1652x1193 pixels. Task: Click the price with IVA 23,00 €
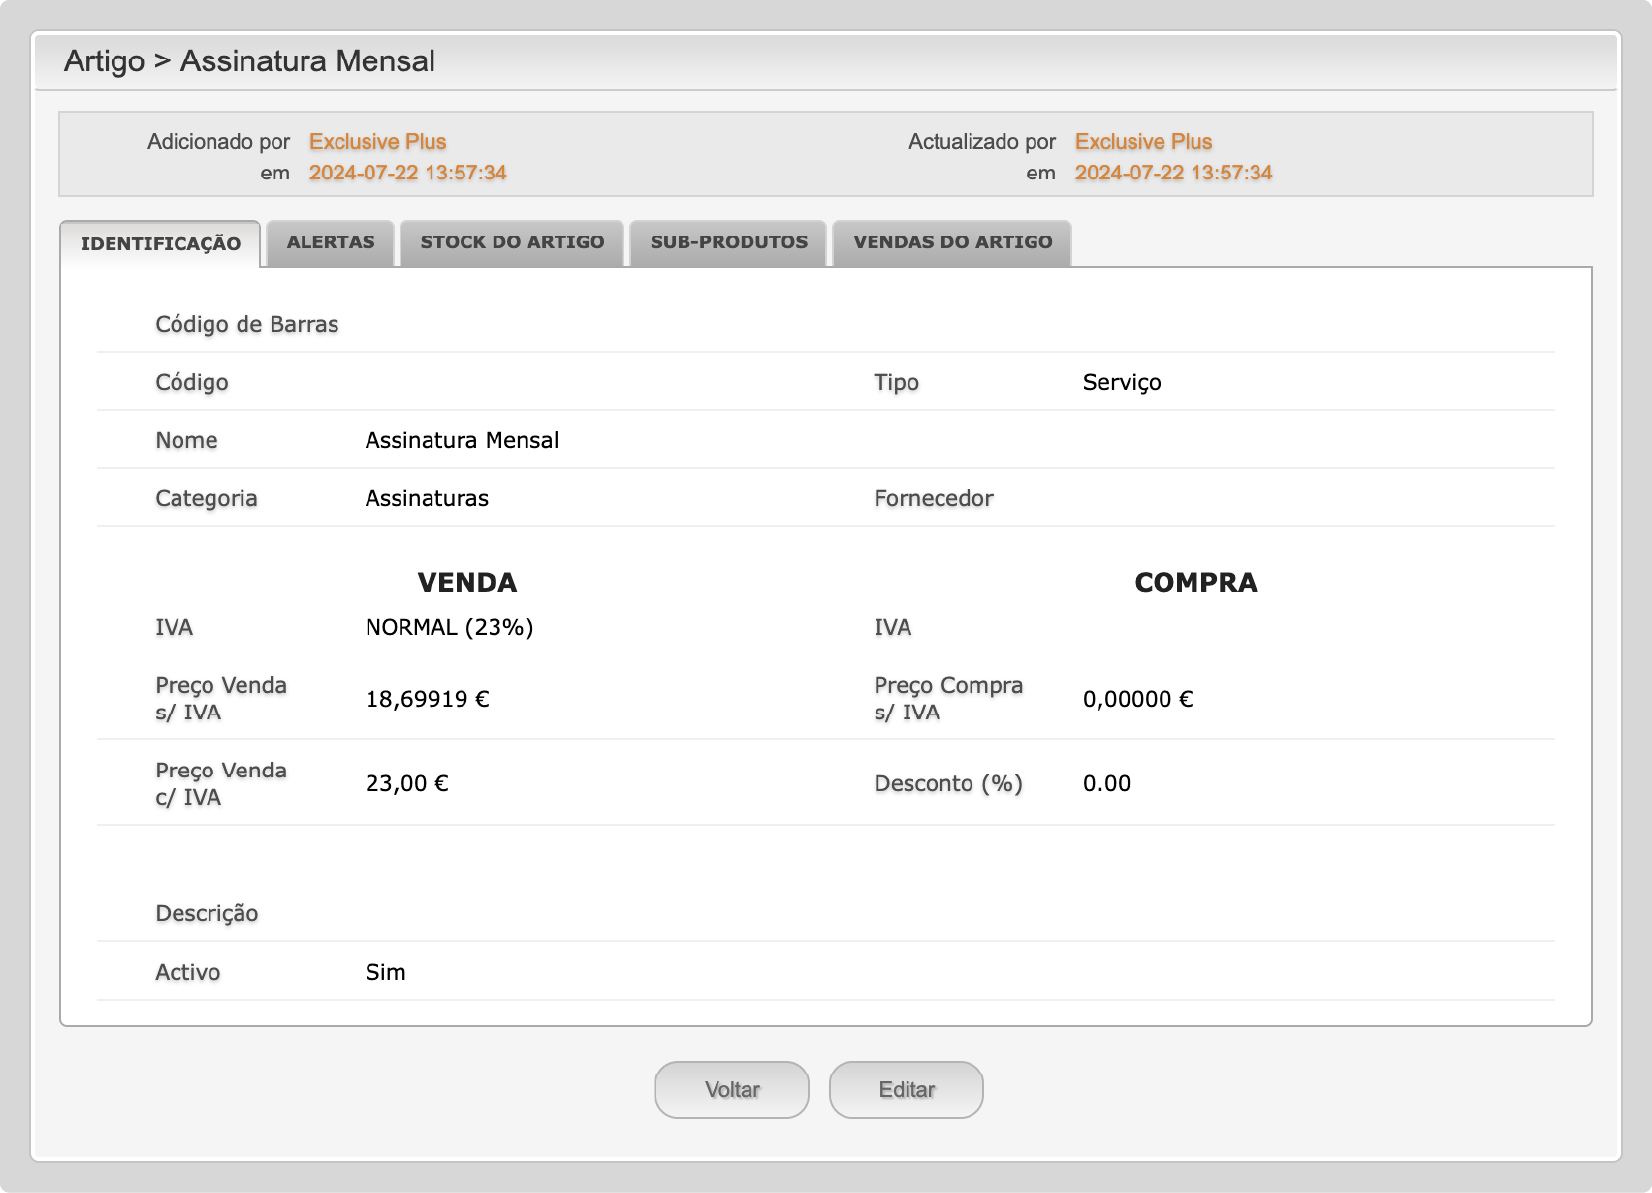click(407, 783)
